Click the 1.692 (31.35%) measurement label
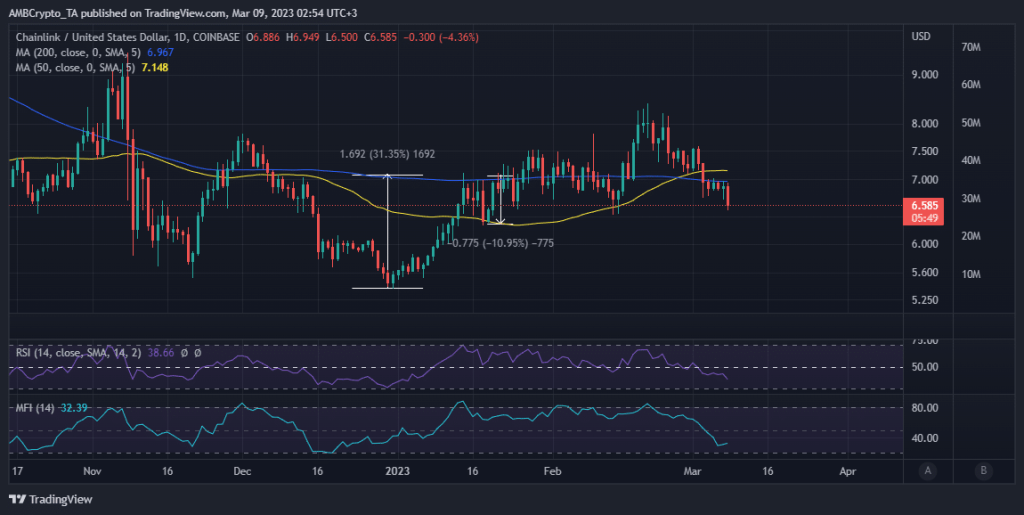Viewport: 1024px width, 515px height. click(x=386, y=154)
